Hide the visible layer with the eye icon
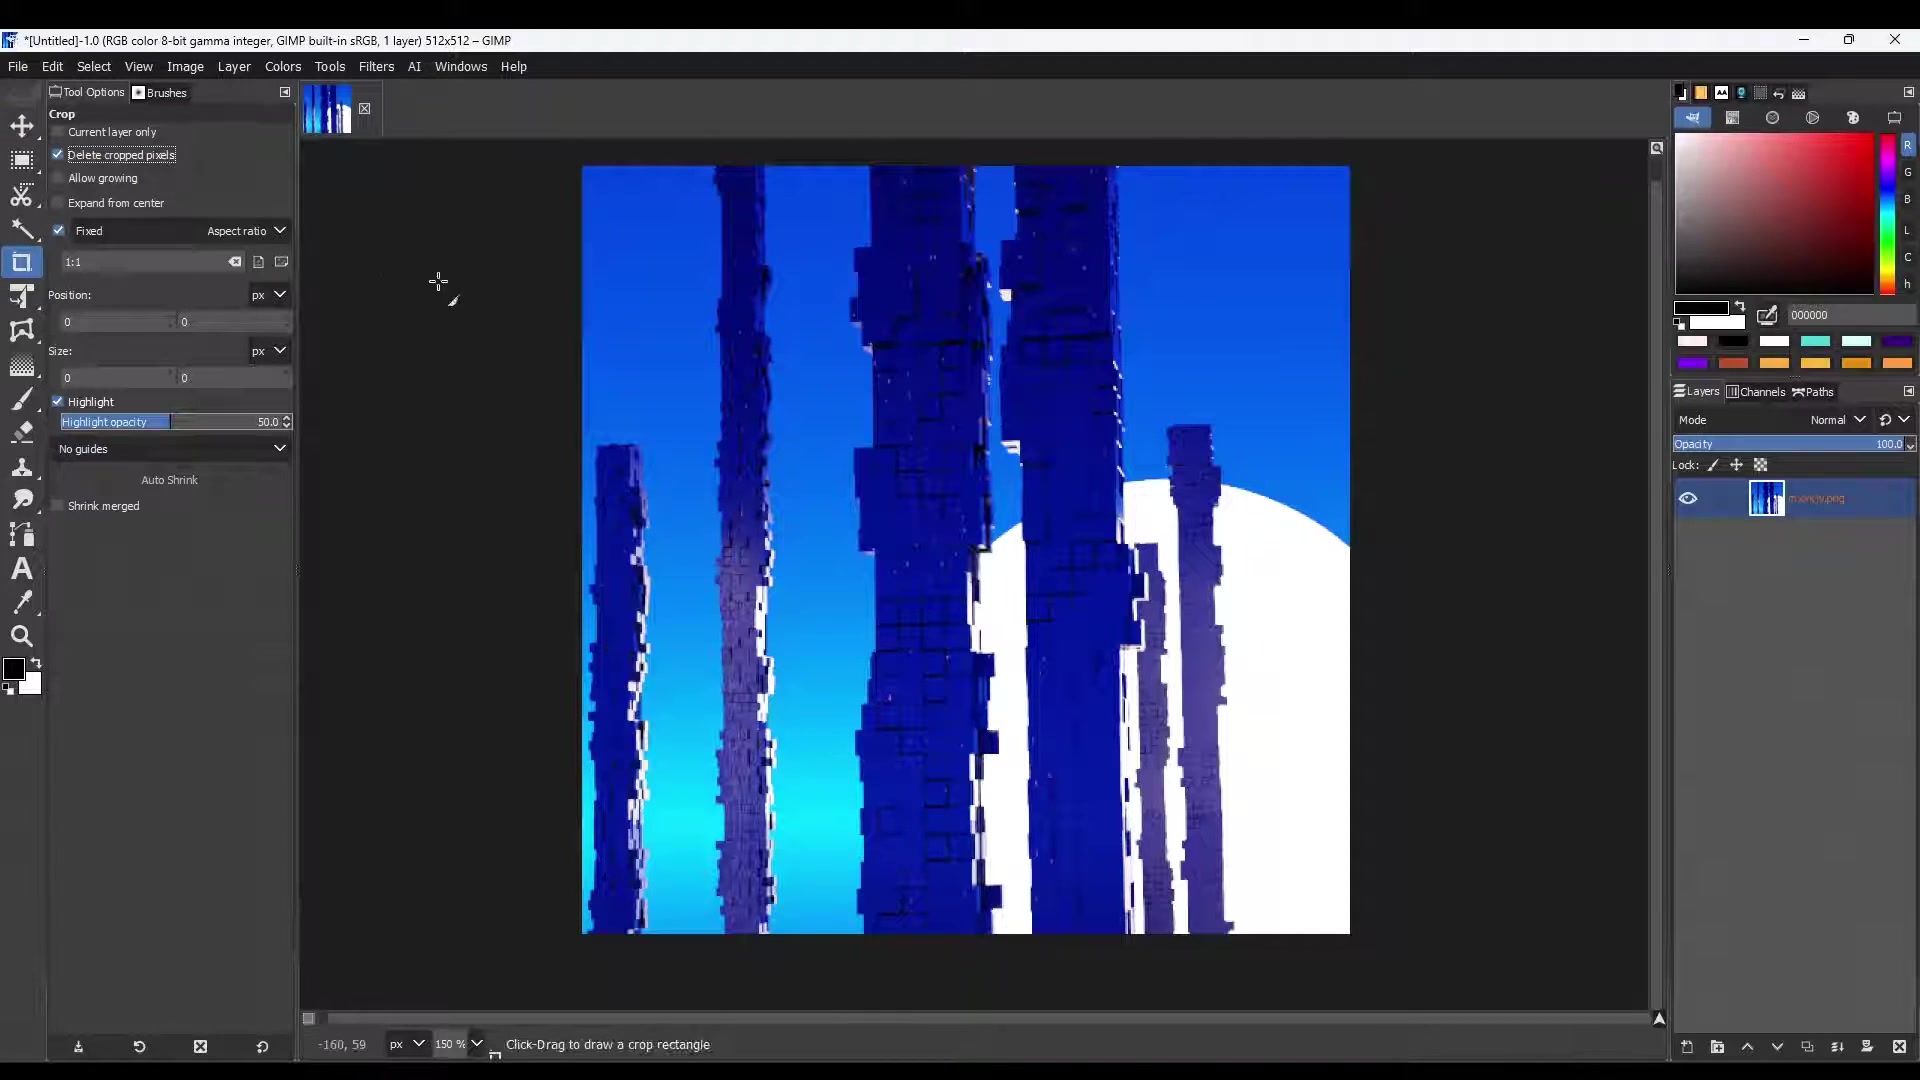Viewport: 1920px width, 1080px height. tap(1689, 498)
